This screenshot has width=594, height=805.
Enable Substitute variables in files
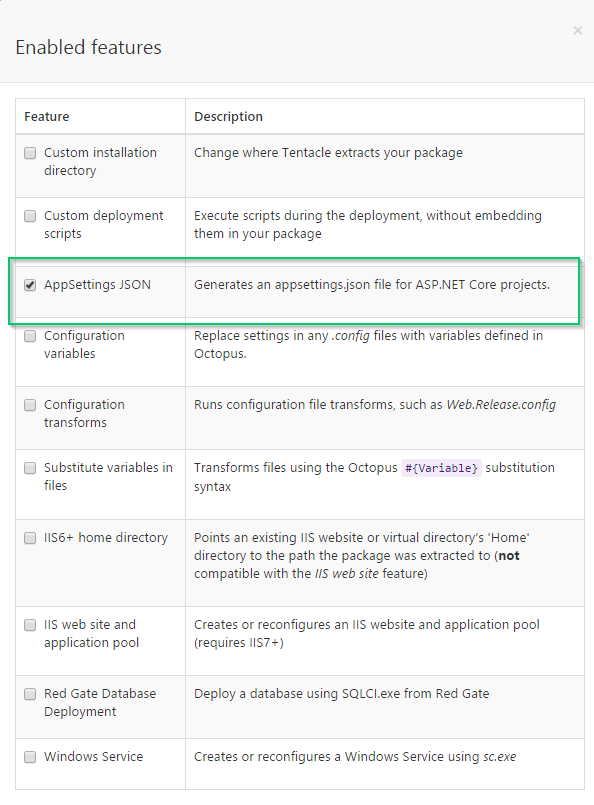[30, 468]
